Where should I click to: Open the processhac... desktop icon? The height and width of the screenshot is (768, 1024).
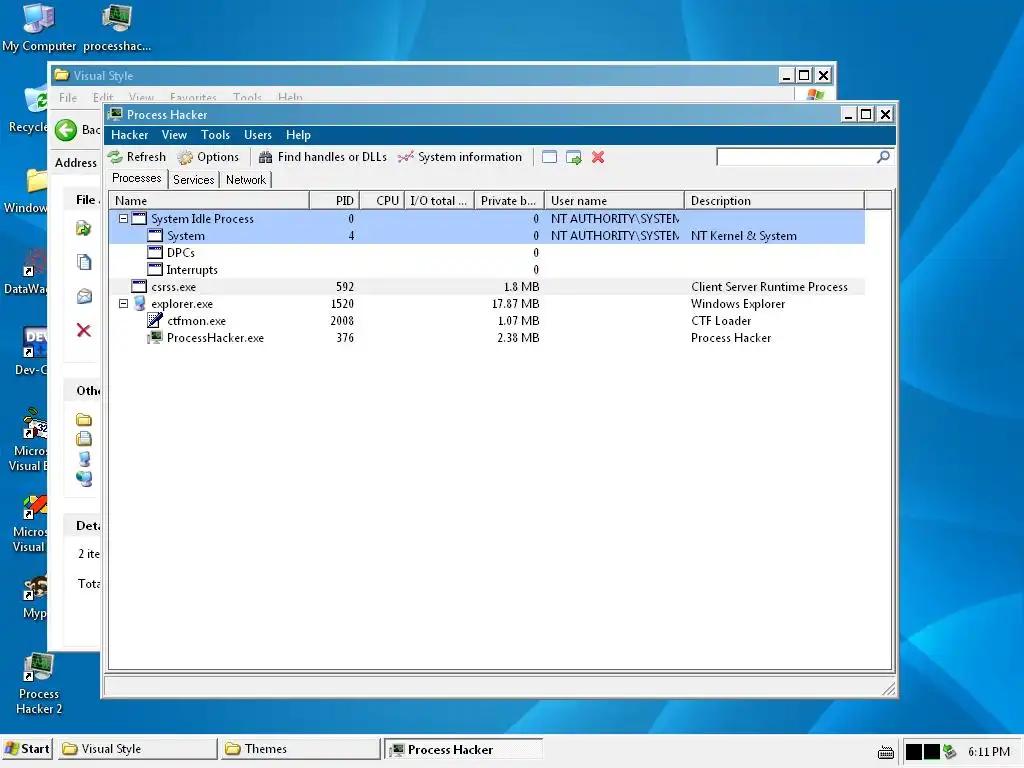117,28
